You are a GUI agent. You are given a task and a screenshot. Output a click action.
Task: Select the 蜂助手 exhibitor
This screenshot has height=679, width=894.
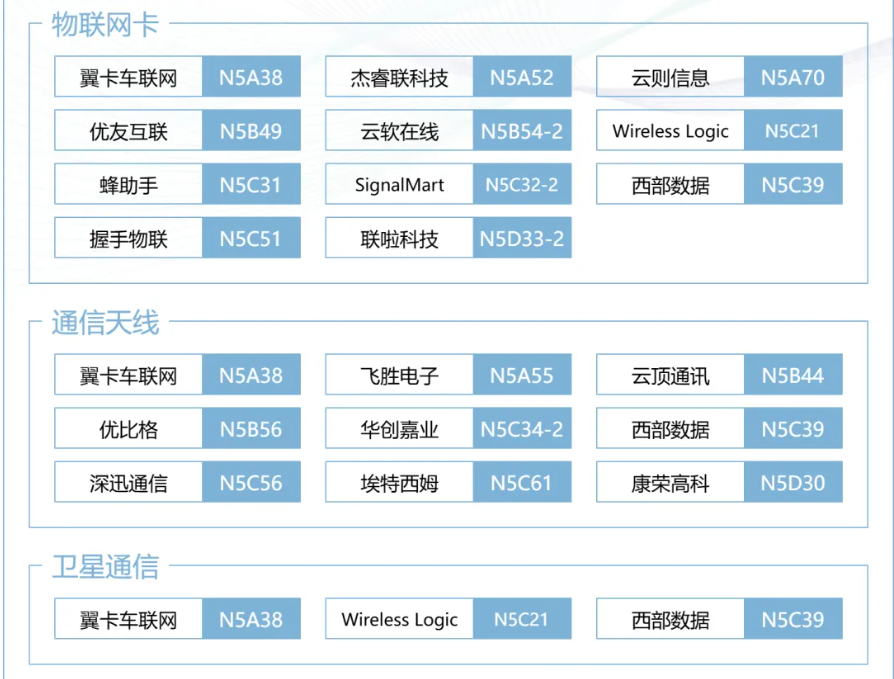[128, 184]
